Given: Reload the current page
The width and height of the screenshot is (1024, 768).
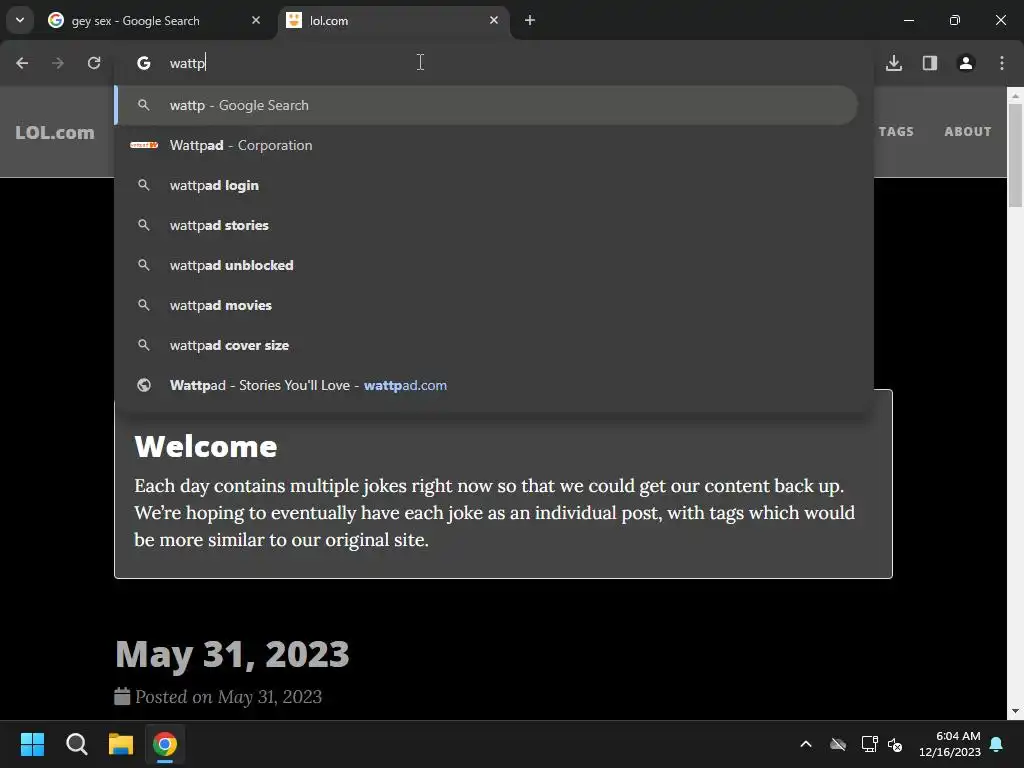Looking at the screenshot, I should (94, 63).
